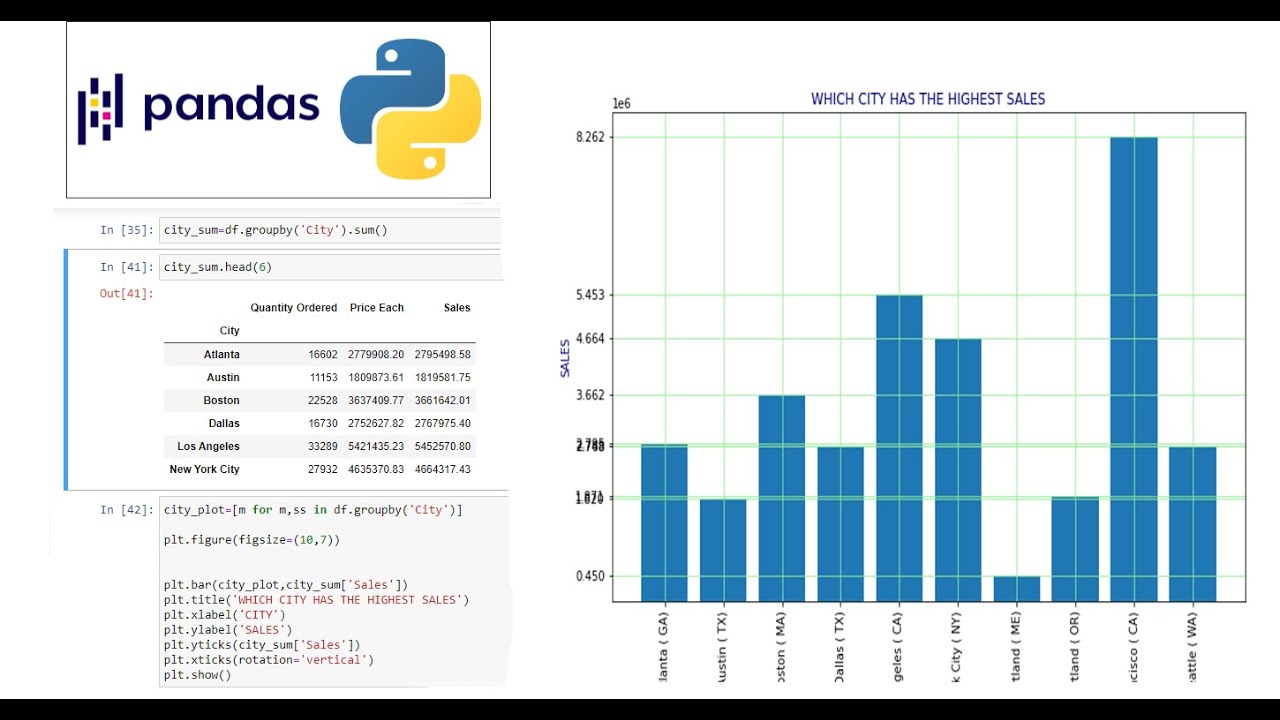Click the Atlanta sales value 2795498.58
This screenshot has width=1280, height=720.
click(x=442, y=355)
